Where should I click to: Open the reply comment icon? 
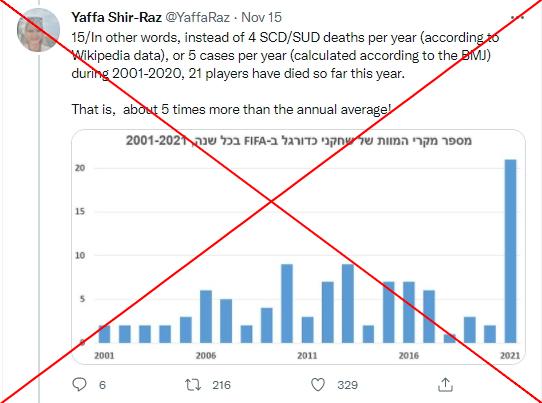(79, 384)
